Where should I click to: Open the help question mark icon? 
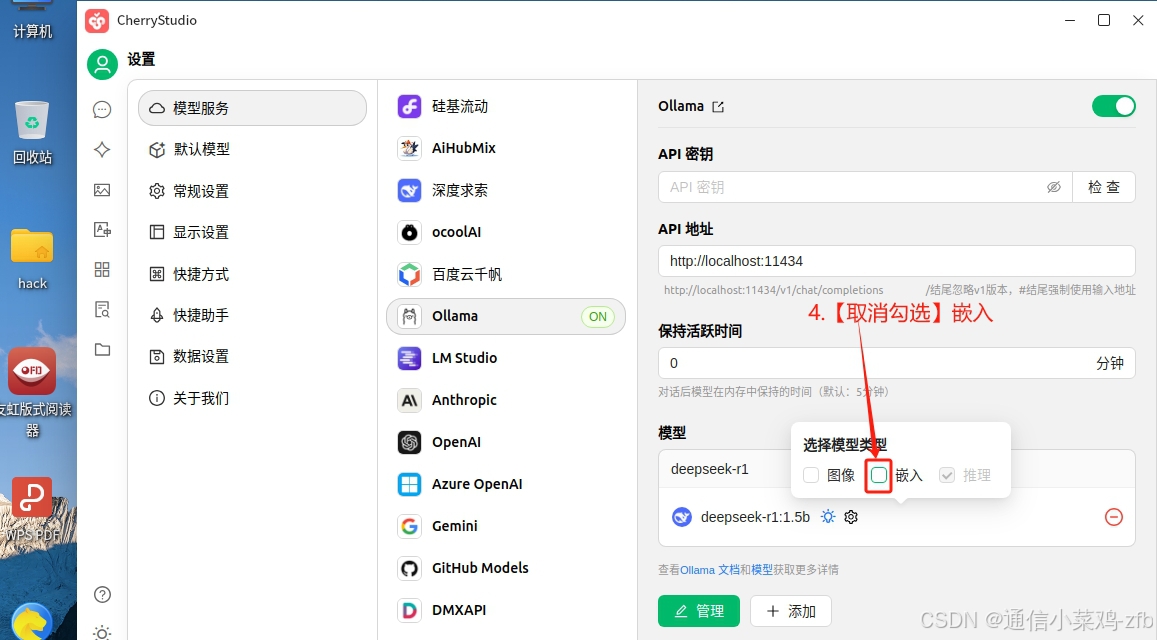[x=103, y=594]
